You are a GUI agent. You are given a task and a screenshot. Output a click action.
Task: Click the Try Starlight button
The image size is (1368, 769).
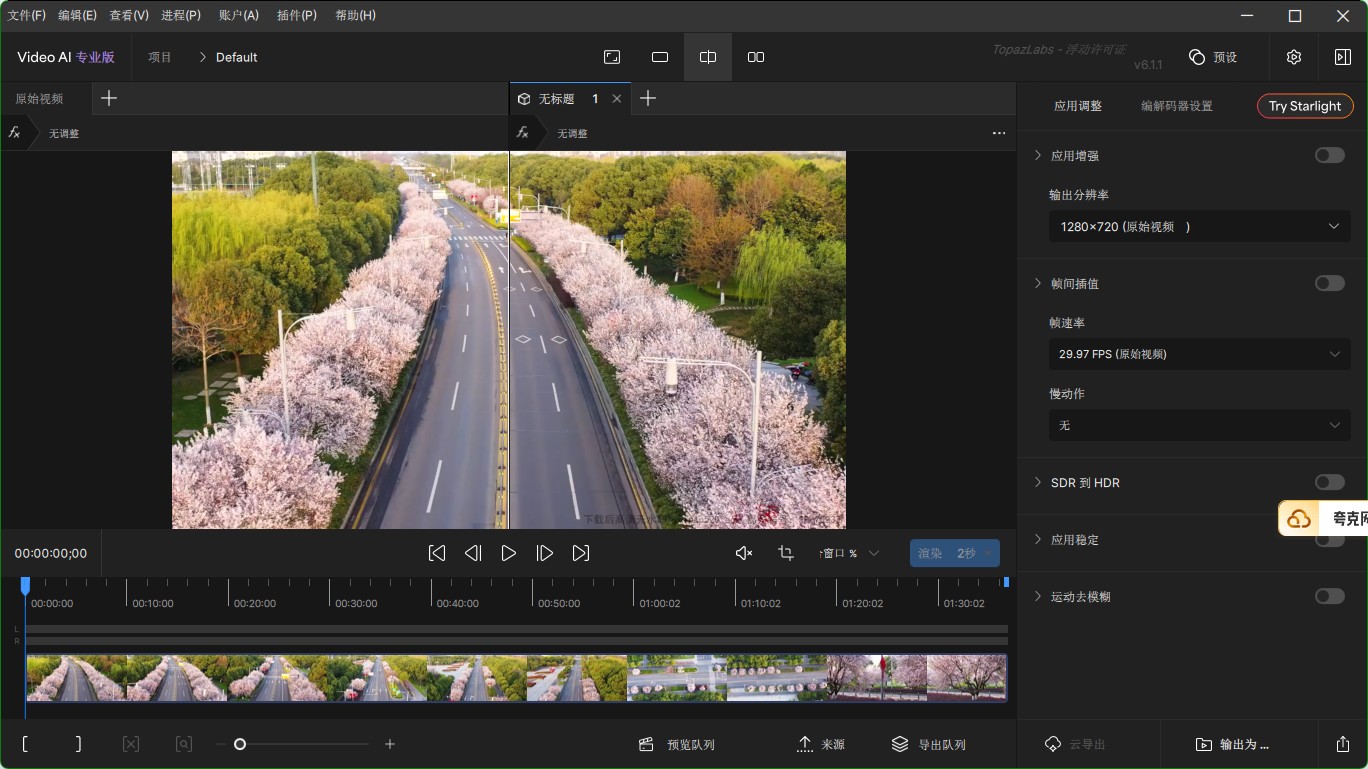point(1304,106)
